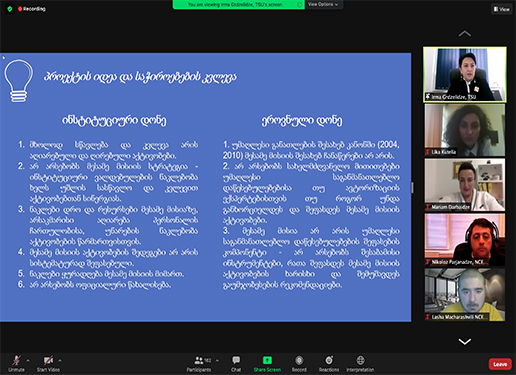This screenshot has width=516, height=375.
Task: Open the Chat panel
Action: click(x=236, y=360)
